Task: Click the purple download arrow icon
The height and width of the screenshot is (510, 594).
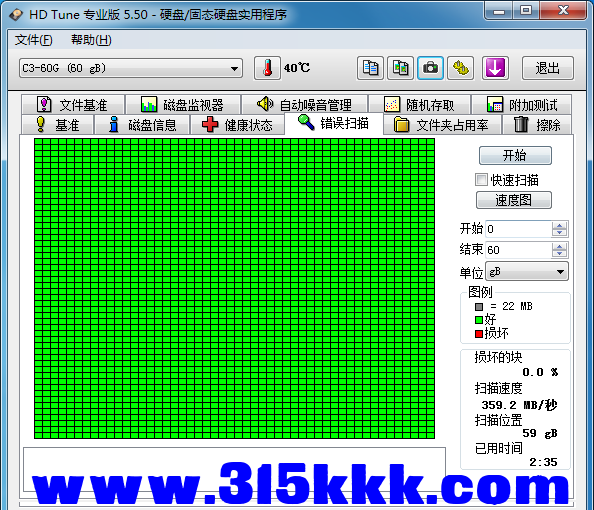Action: [495, 68]
